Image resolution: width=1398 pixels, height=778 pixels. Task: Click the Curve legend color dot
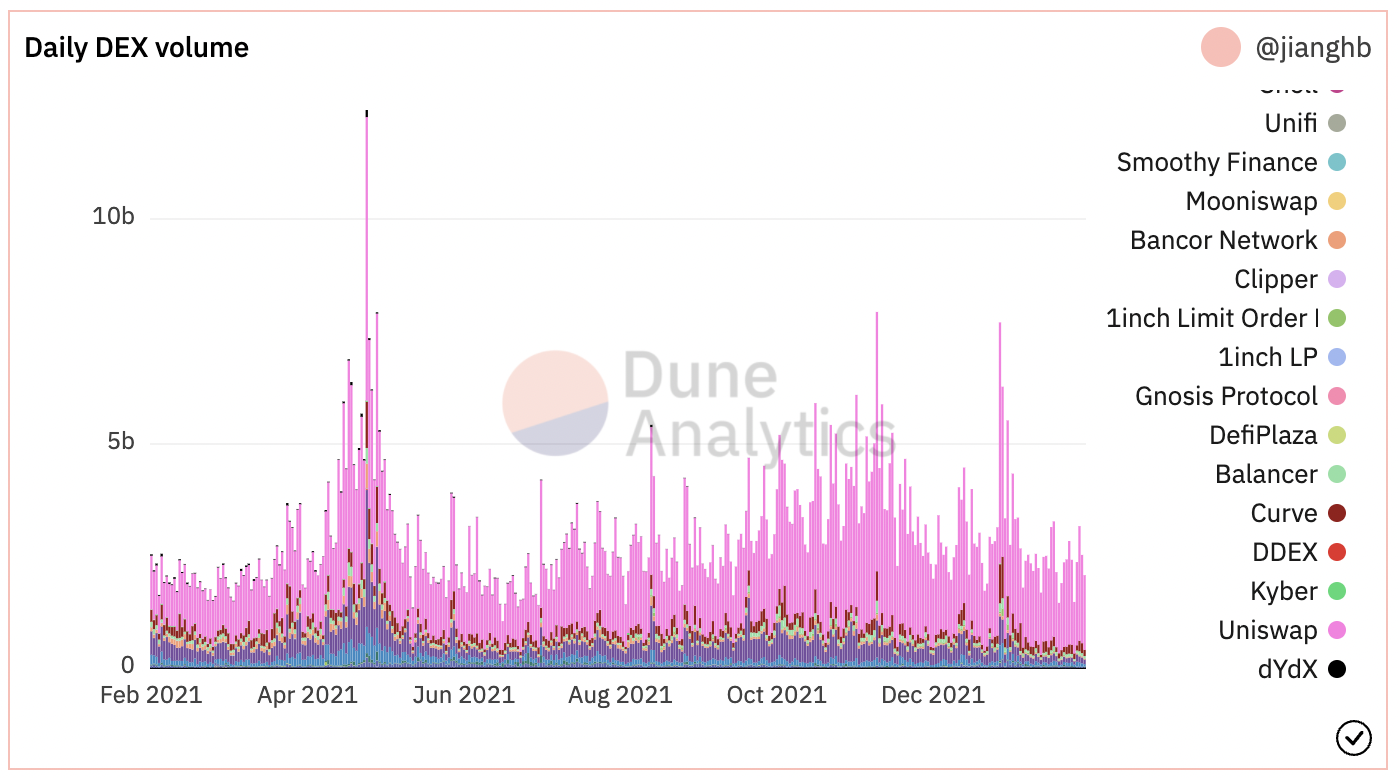click(x=1337, y=514)
